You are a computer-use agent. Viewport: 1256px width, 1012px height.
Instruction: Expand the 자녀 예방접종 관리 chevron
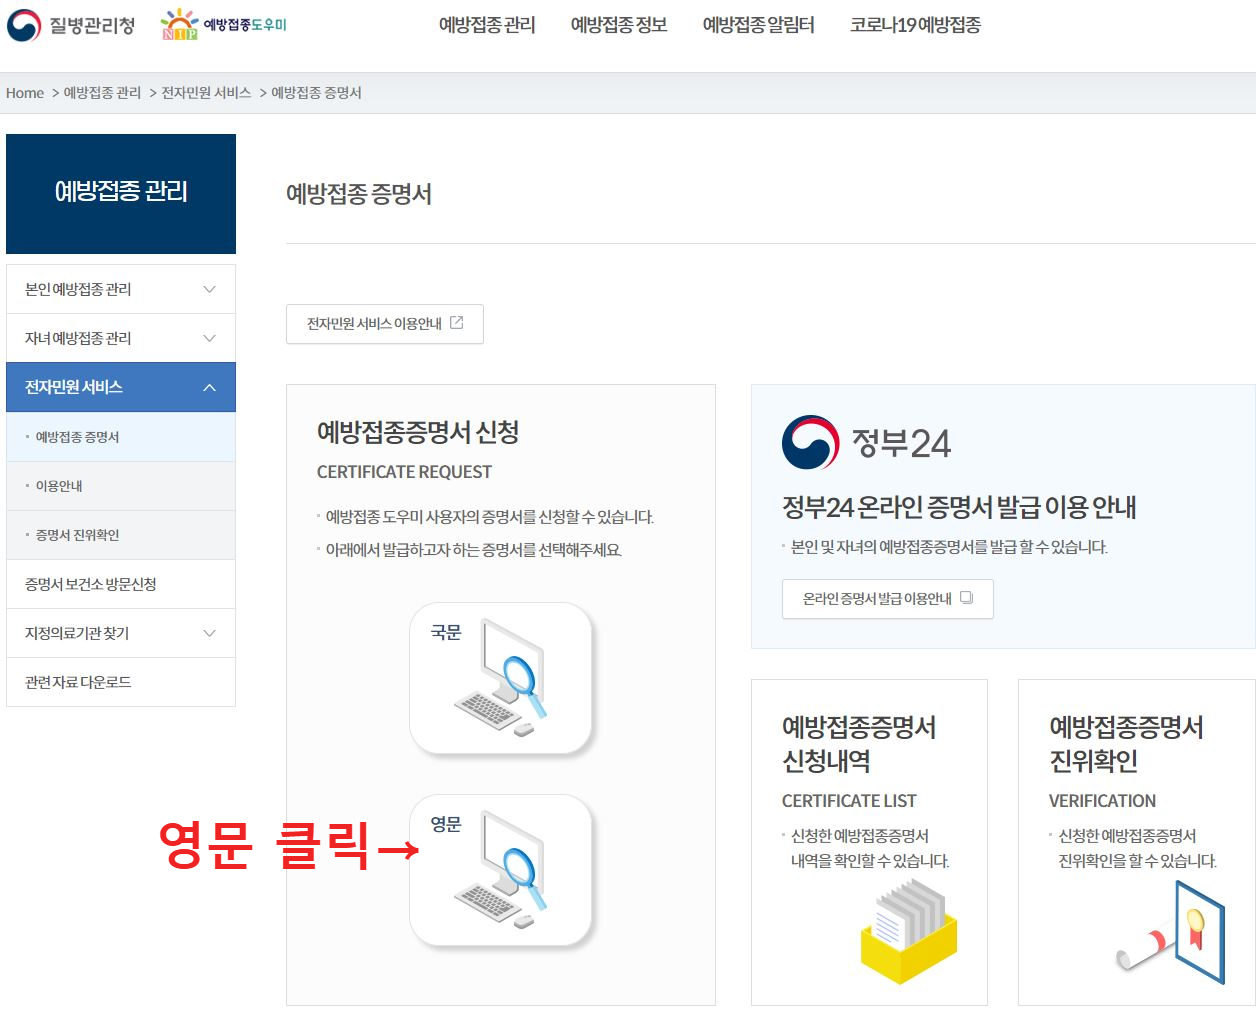tap(209, 338)
